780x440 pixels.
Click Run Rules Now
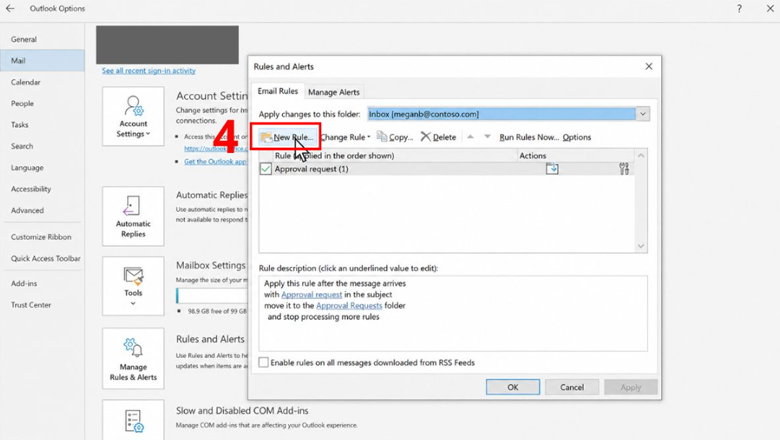529,137
